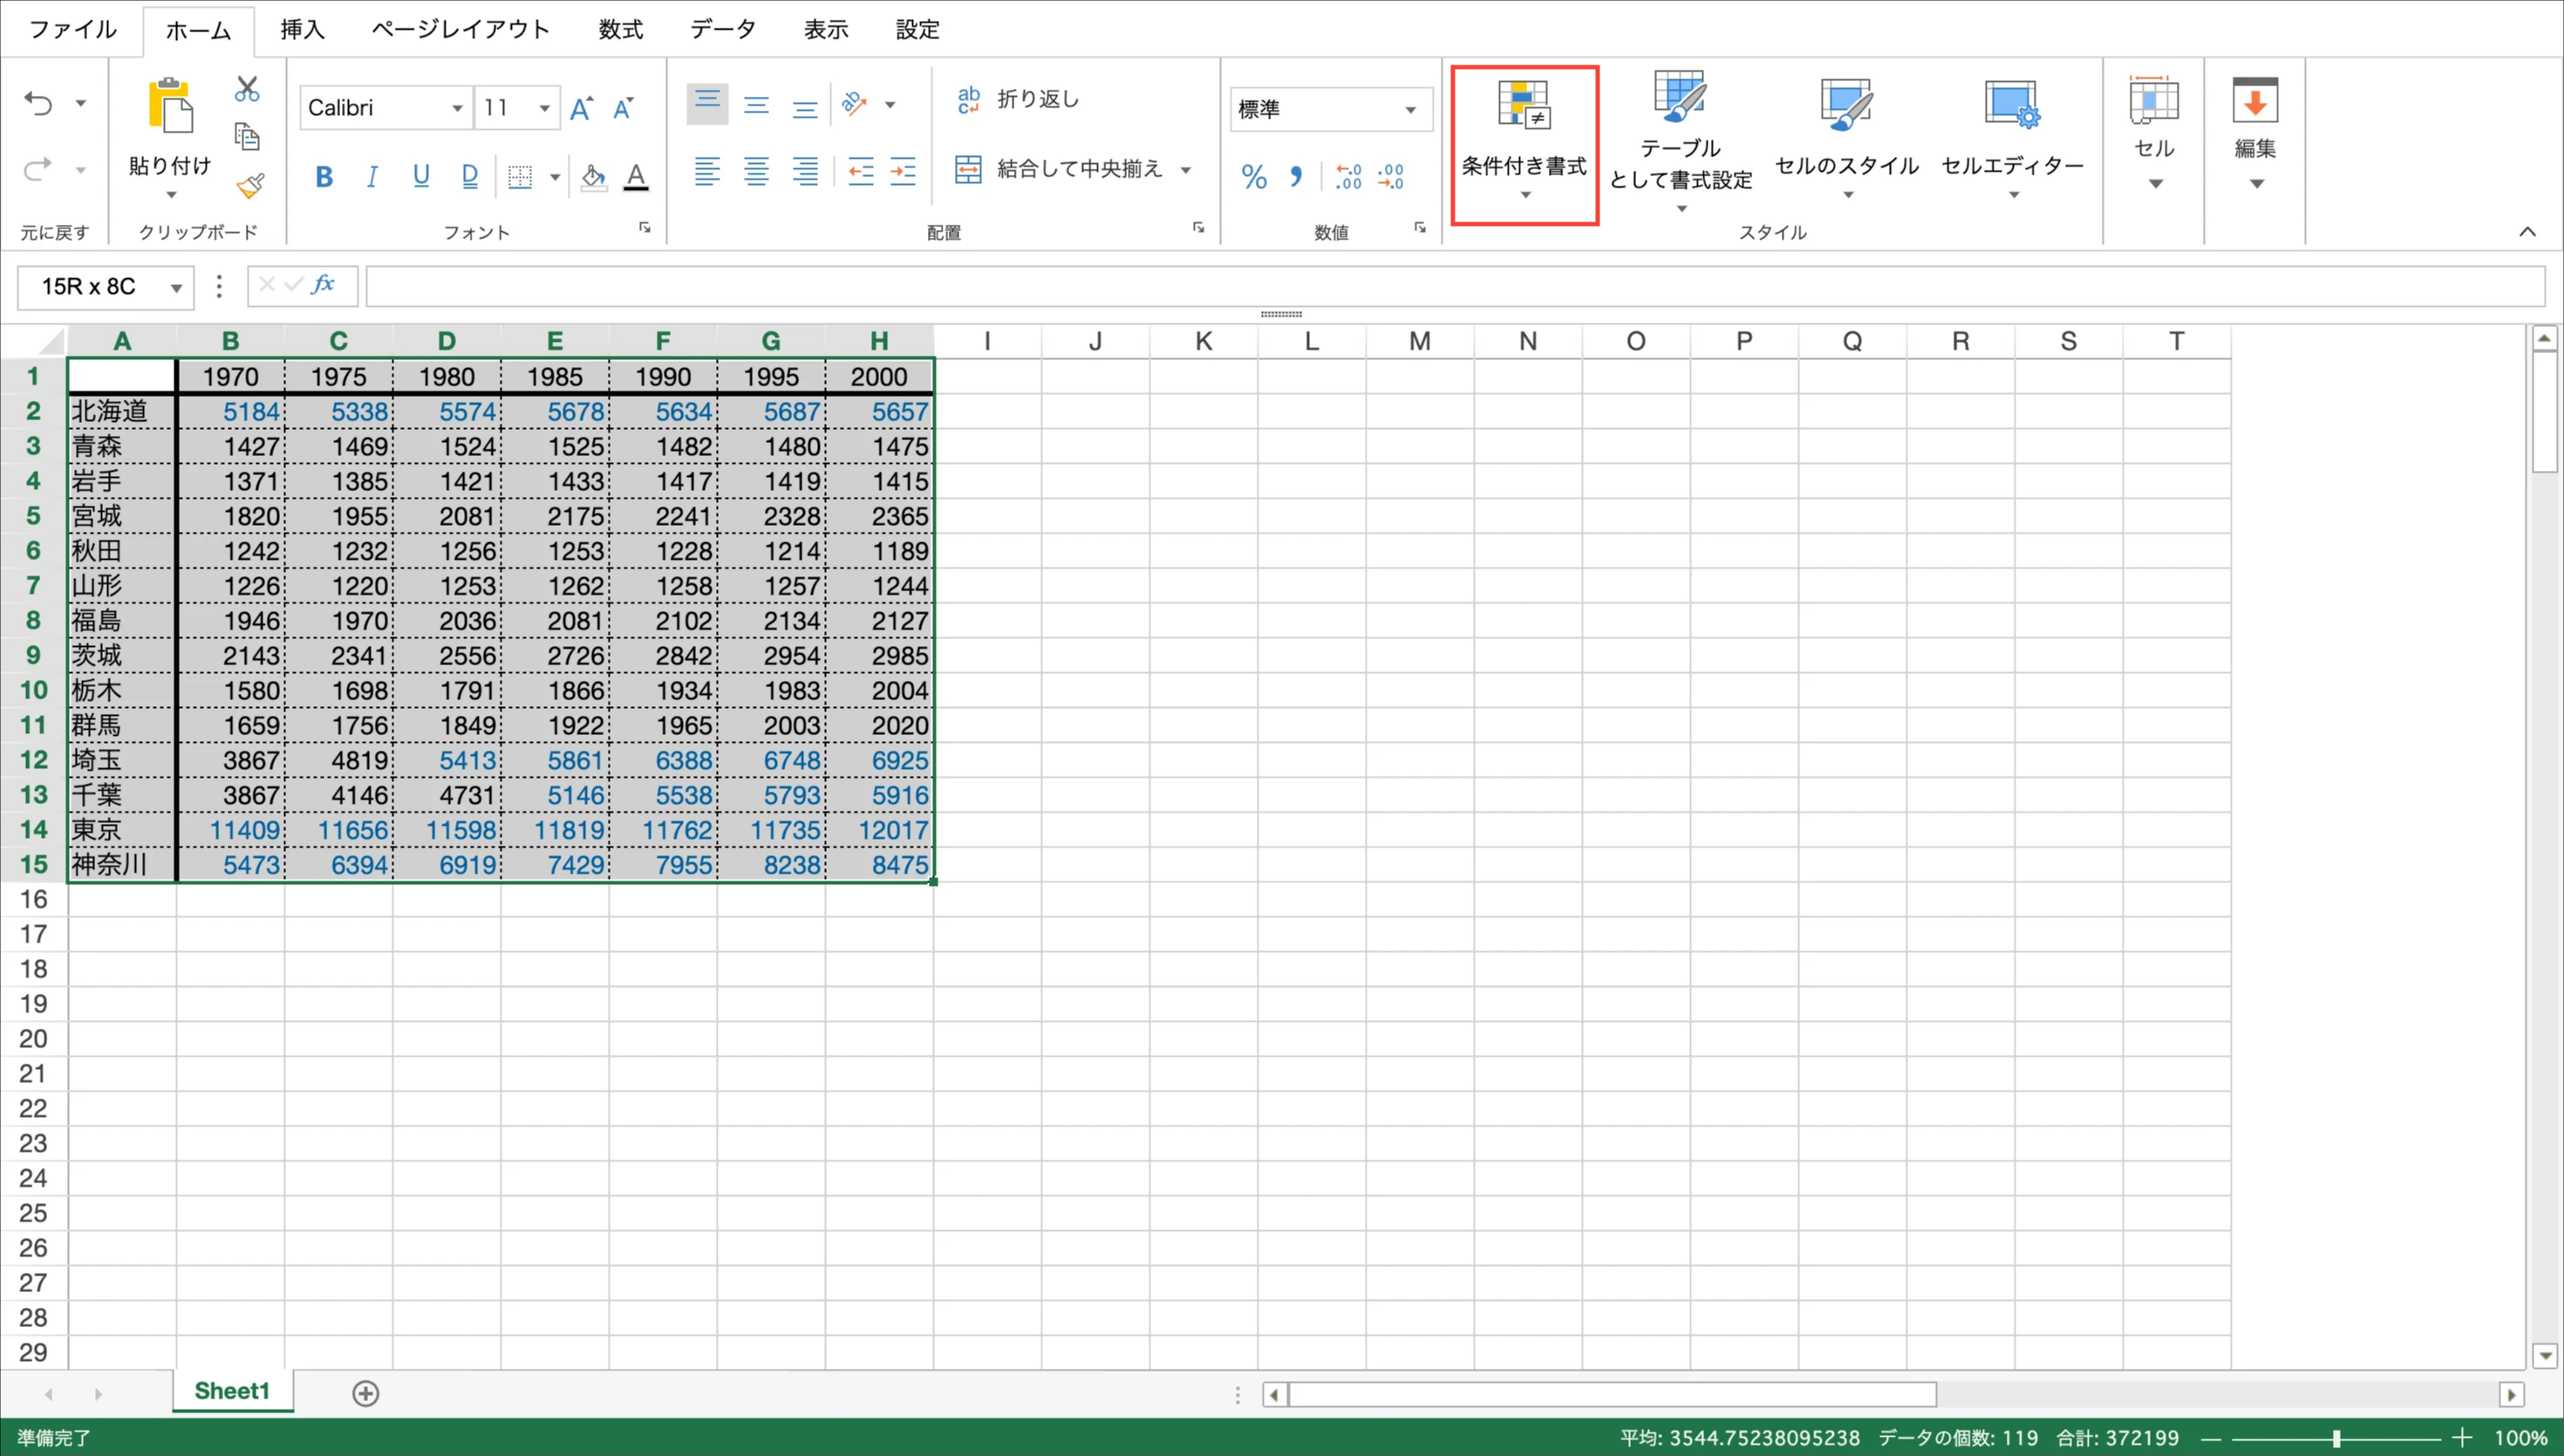Click the fill color bucket icon
This screenshot has width=2564, height=1456.
point(593,177)
